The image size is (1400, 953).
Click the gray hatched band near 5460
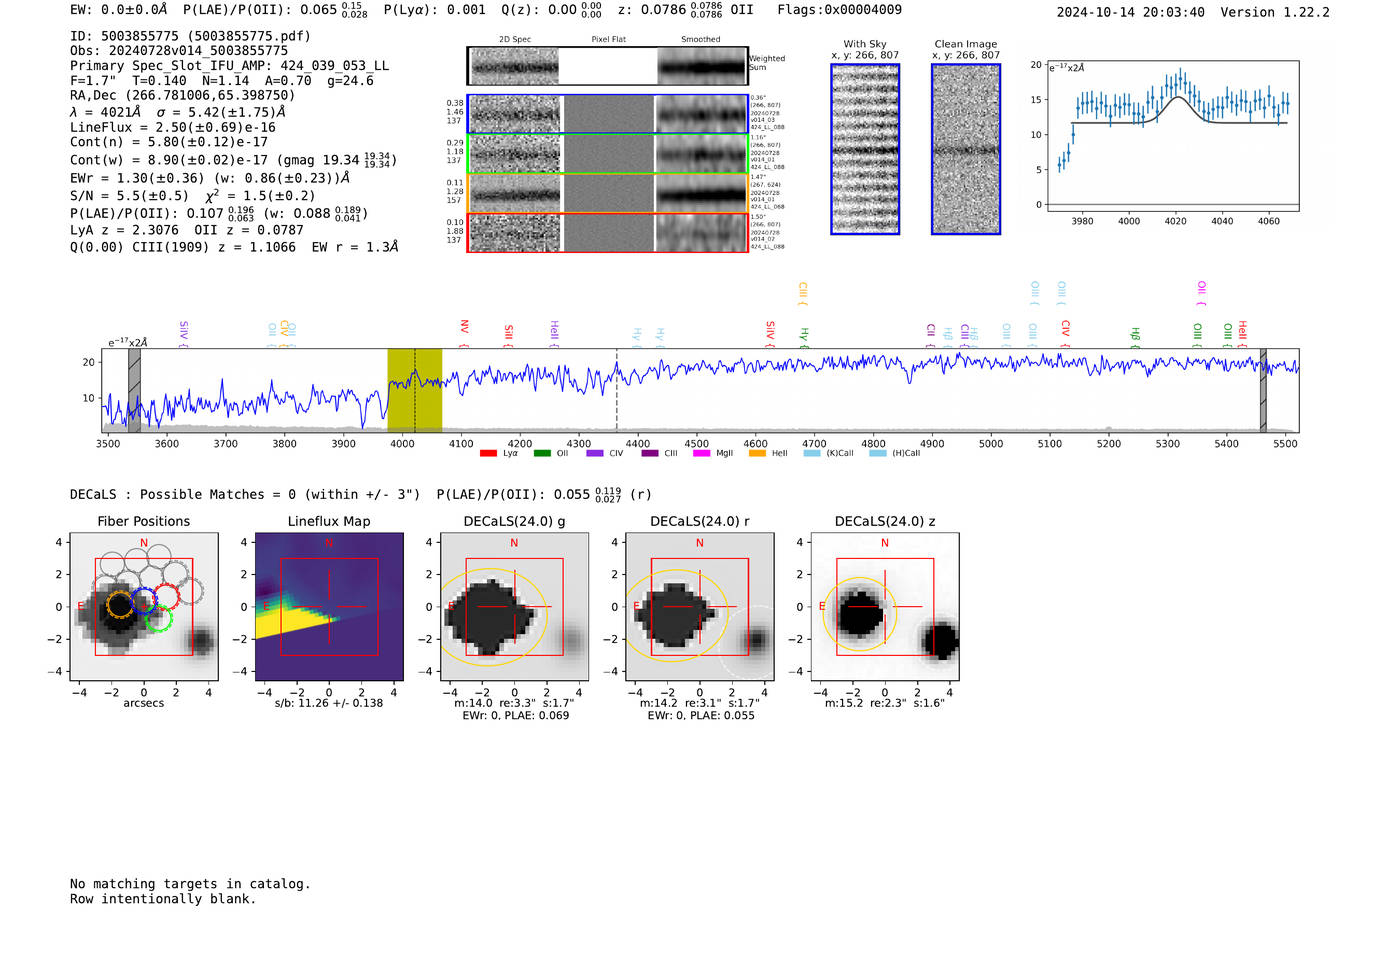pyautogui.click(x=1263, y=390)
